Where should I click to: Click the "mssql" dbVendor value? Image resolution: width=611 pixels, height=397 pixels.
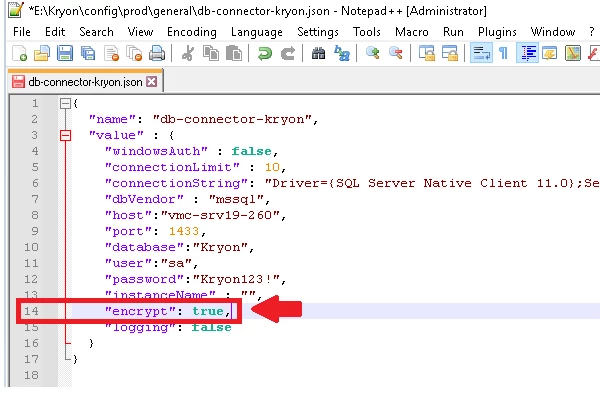237,199
